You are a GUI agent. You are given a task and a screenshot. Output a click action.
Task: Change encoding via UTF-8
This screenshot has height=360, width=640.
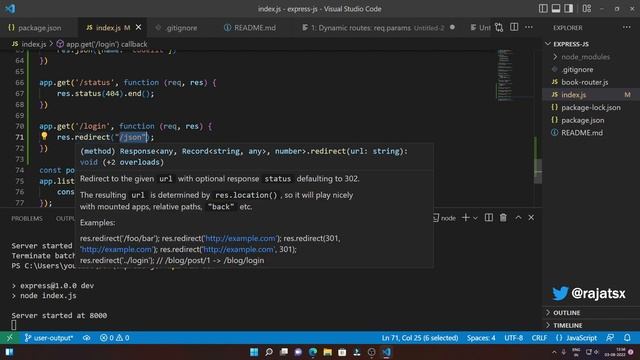[x=513, y=338]
